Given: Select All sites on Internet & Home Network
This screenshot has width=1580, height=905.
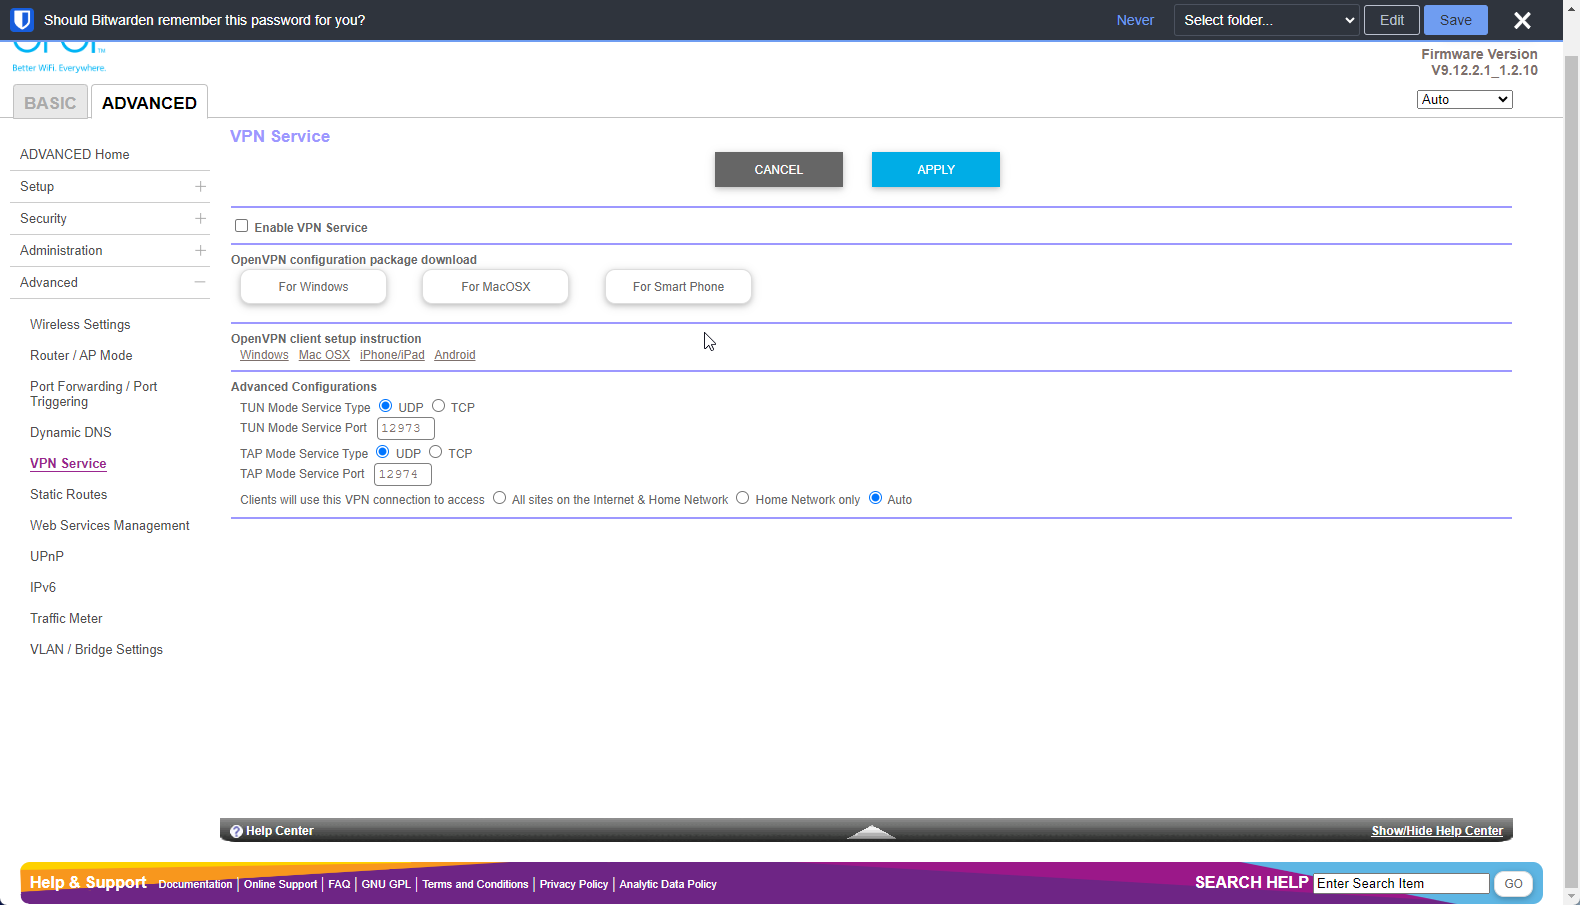Looking at the screenshot, I should (x=499, y=498).
